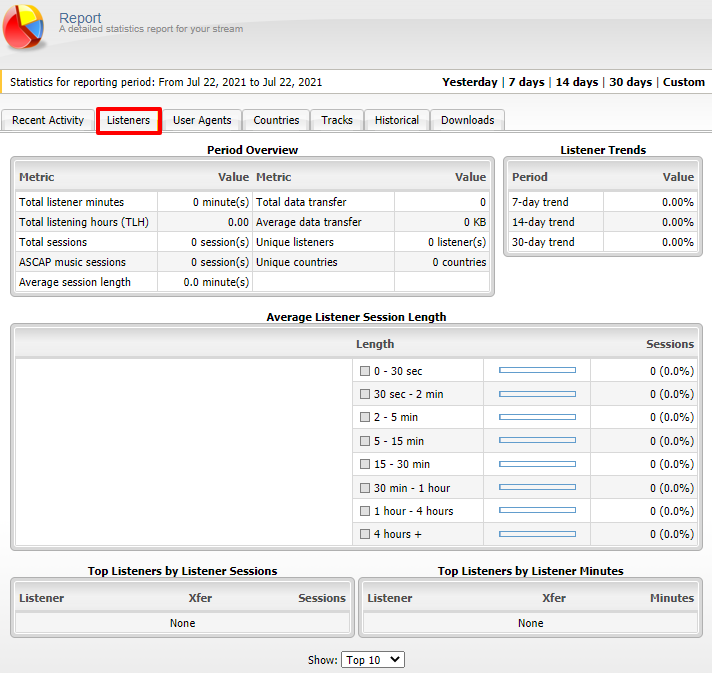Image resolution: width=712 pixels, height=673 pixels.
Task: Check the 4 hours + checkbox
Action: tap(365, 534)
